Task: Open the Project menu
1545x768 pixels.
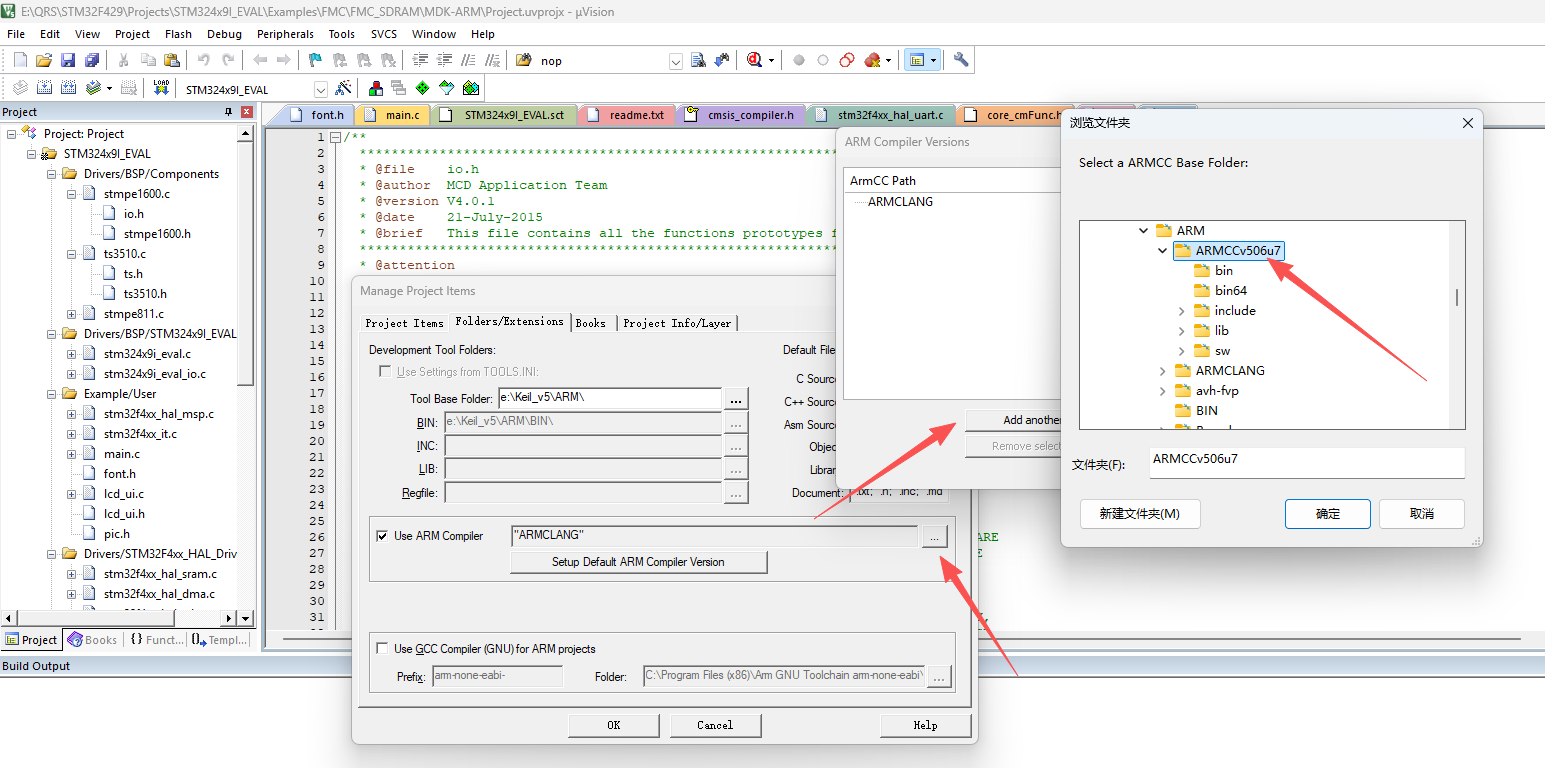Action: click(x=132, y=34)
